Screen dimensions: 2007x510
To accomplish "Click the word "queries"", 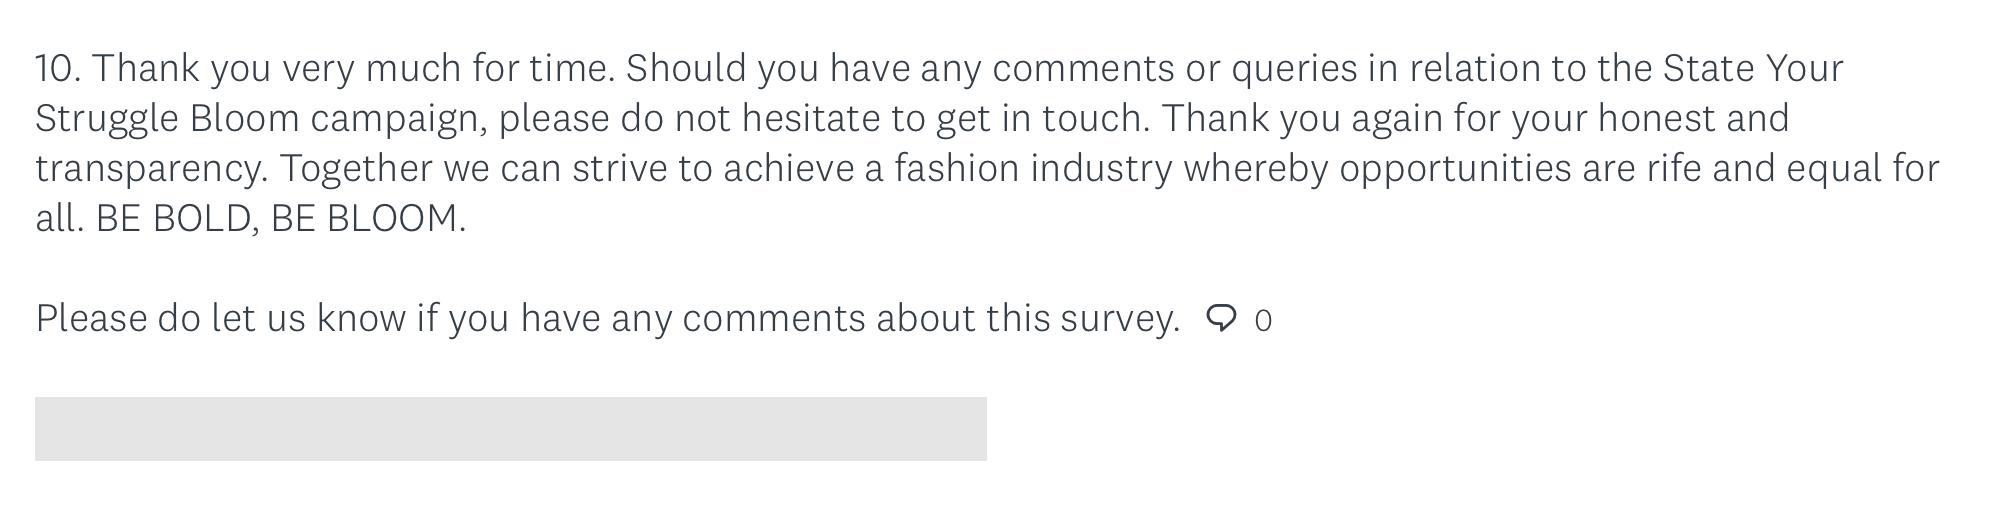I will pos(1294,69).
